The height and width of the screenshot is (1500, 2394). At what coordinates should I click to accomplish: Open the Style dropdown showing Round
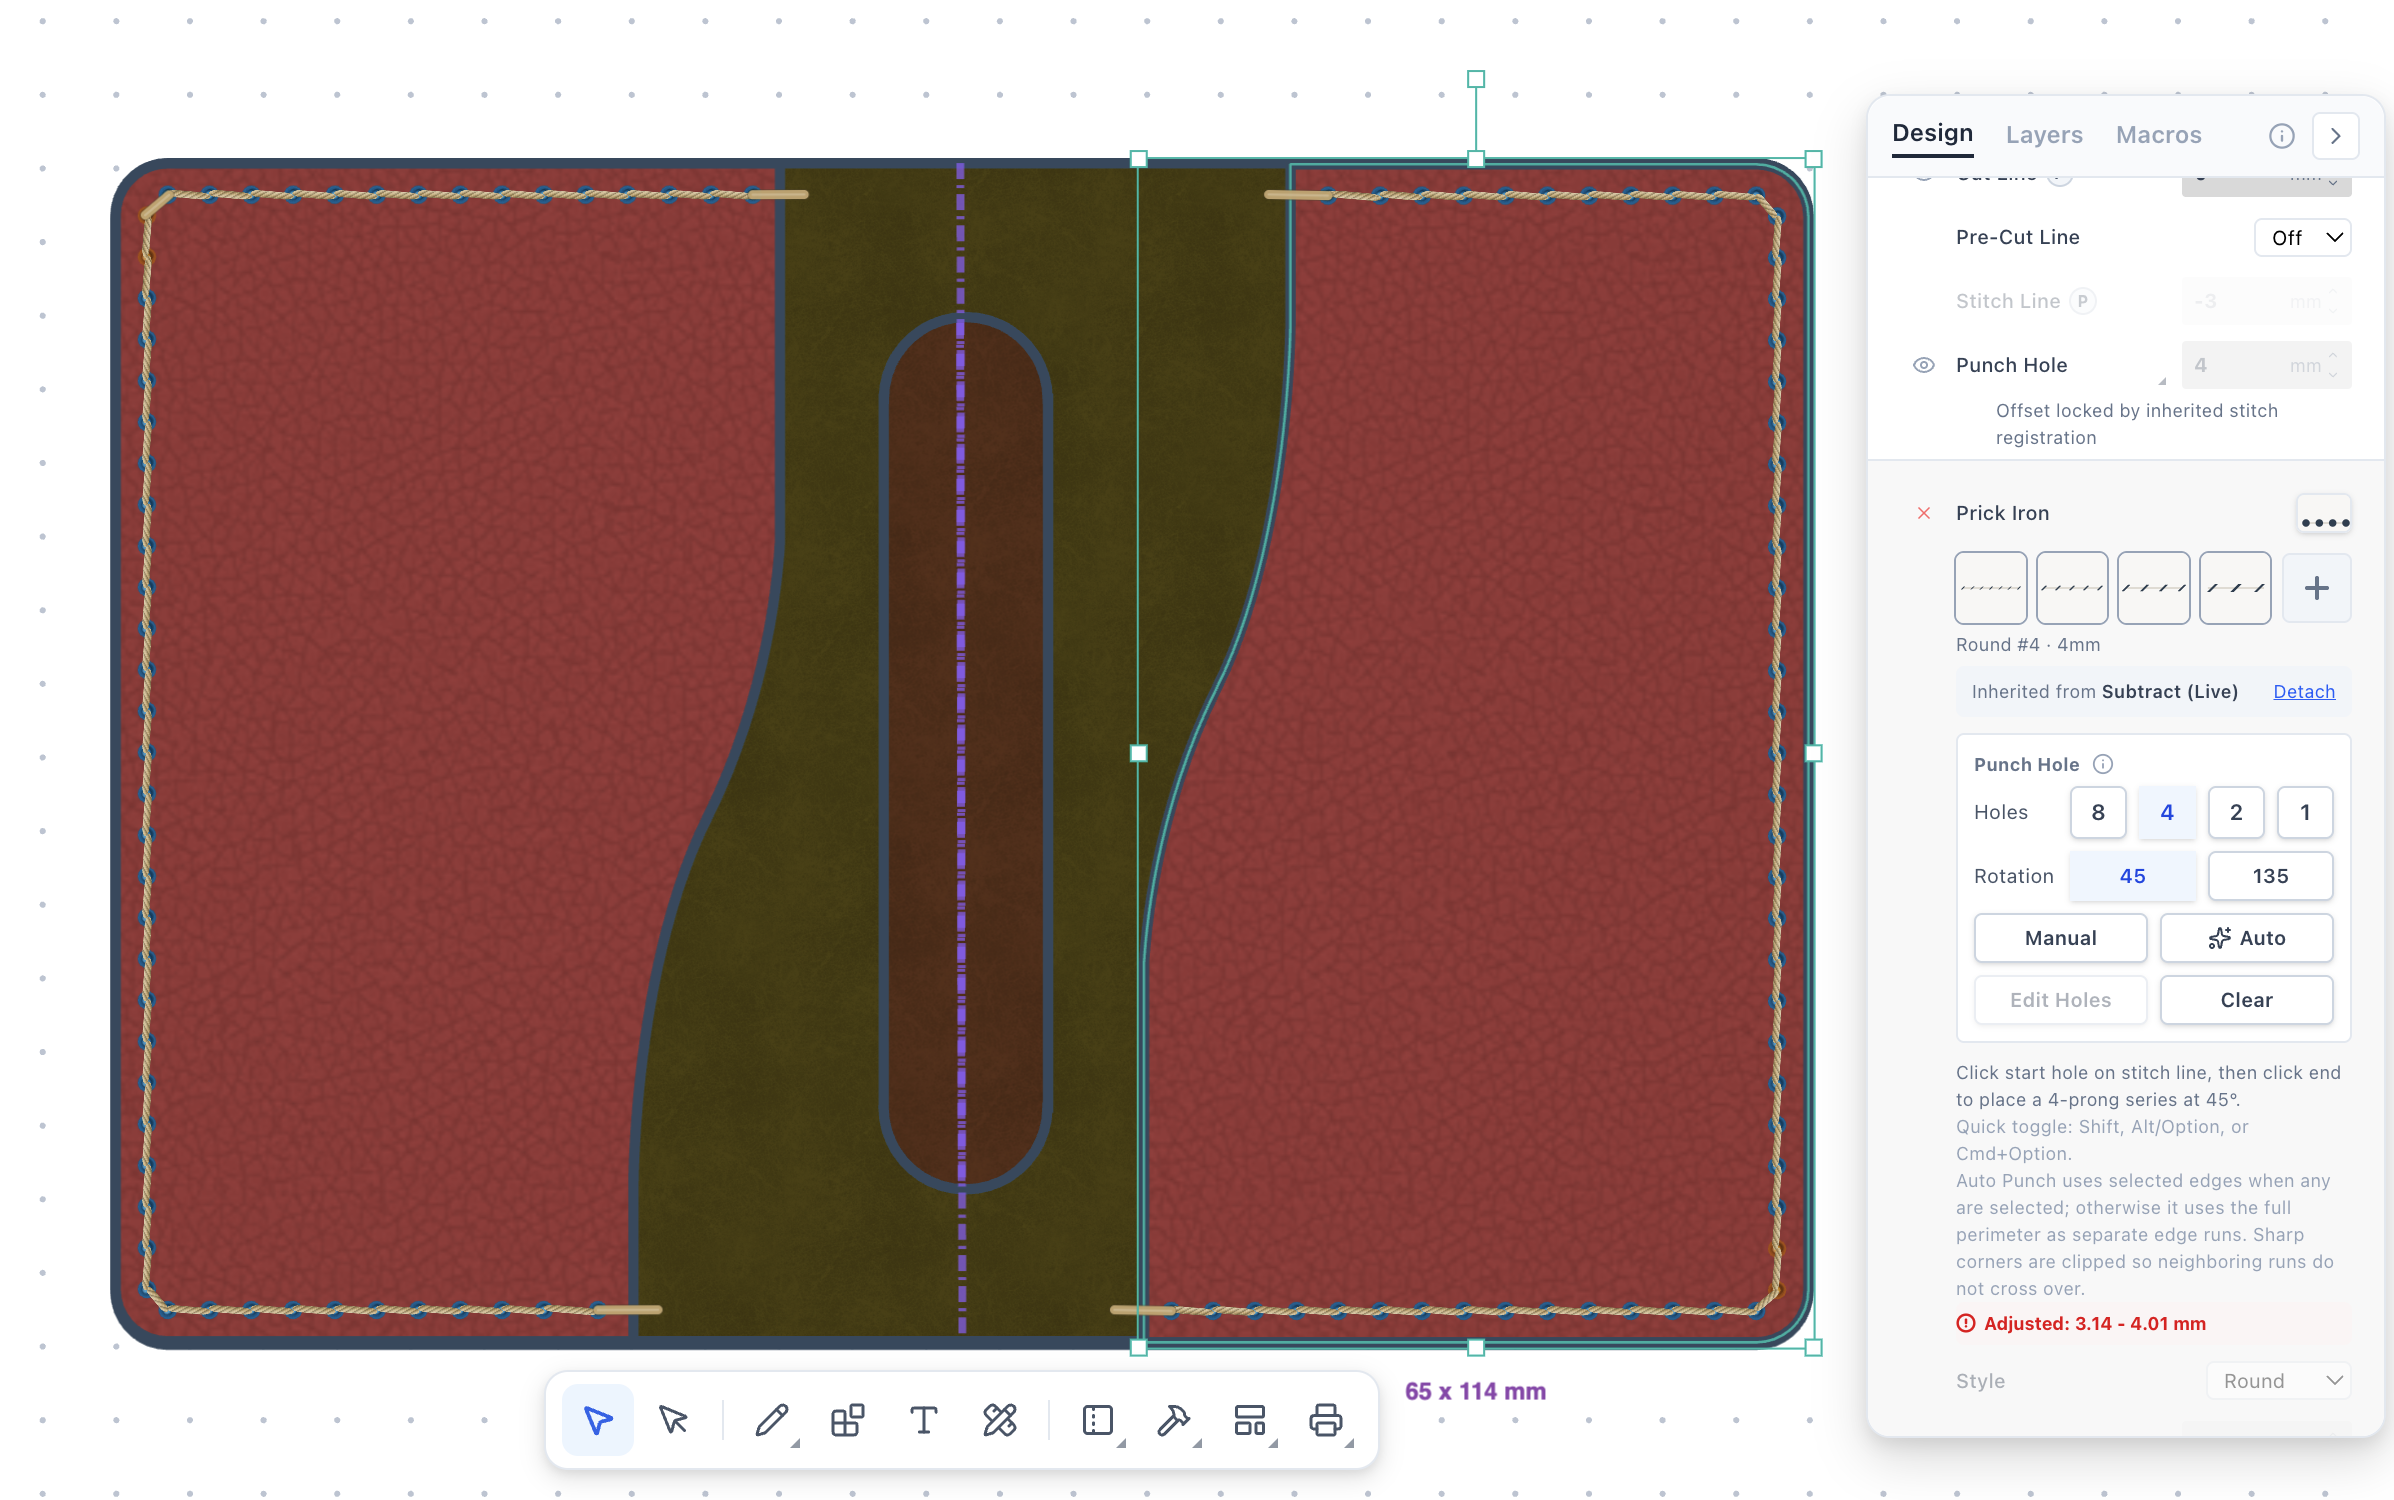point(2279,1380)
